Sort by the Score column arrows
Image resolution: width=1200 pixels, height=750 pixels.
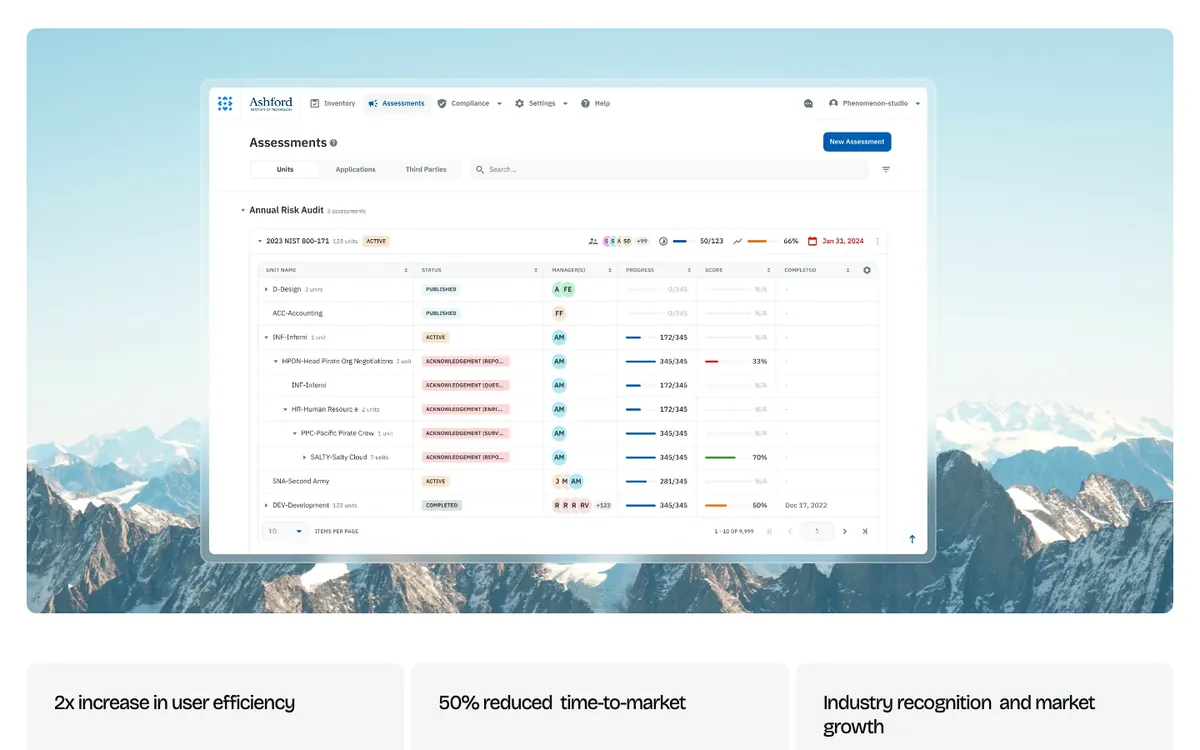coord(769,270)
